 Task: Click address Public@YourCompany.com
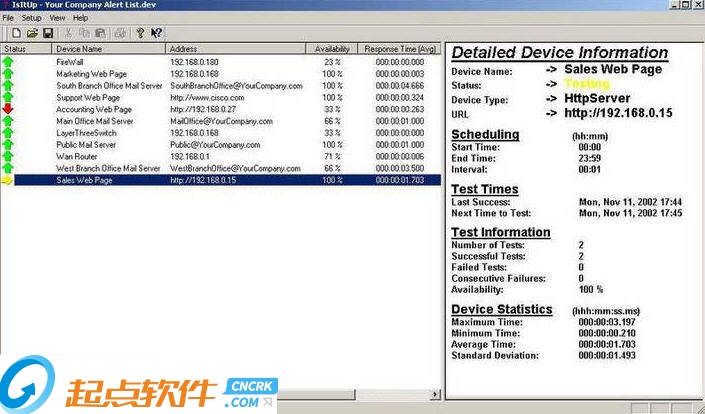coord(215,145)
